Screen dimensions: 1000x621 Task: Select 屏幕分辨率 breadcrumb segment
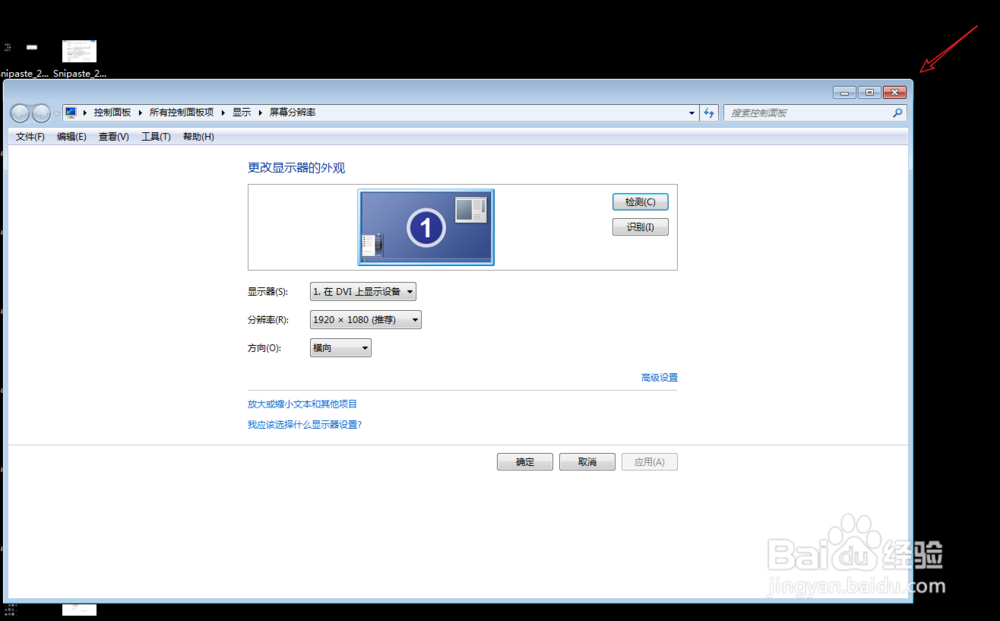(x=292, y=112)
